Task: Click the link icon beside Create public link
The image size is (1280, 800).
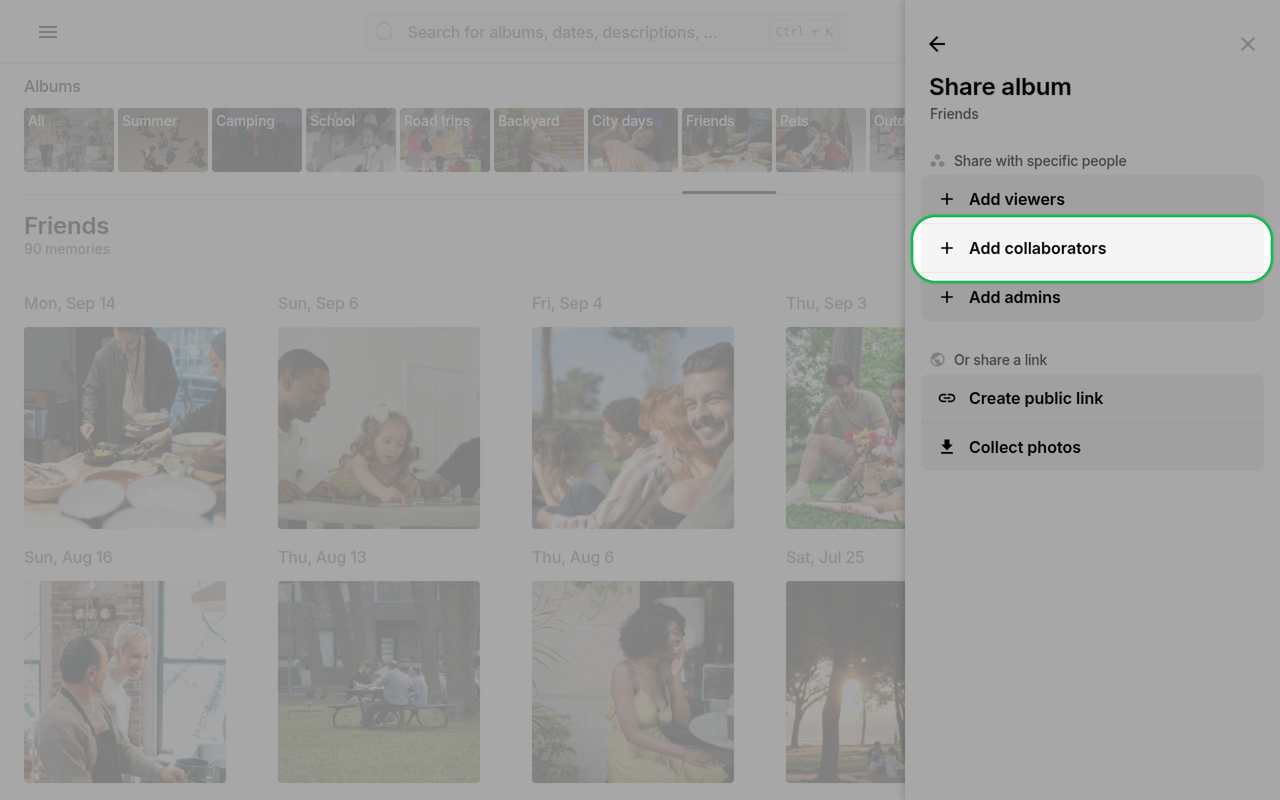Action: click(x=947, y=398)
